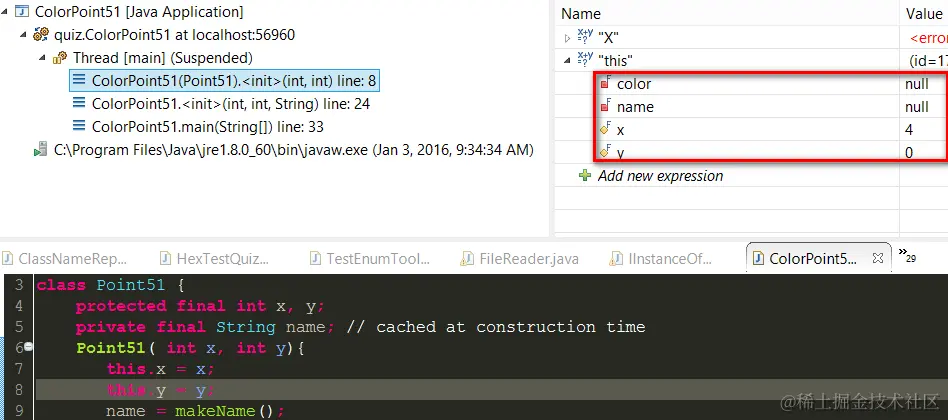Click the HexTestQuiz tab file icon
The width and height of the screenshot is (948, 420).
pyautogui.click(x=165, y=259)
